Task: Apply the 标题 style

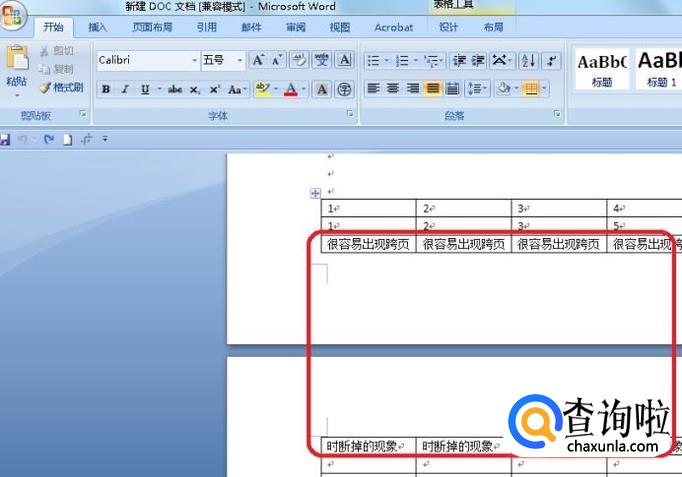Action: coord(602,69)
